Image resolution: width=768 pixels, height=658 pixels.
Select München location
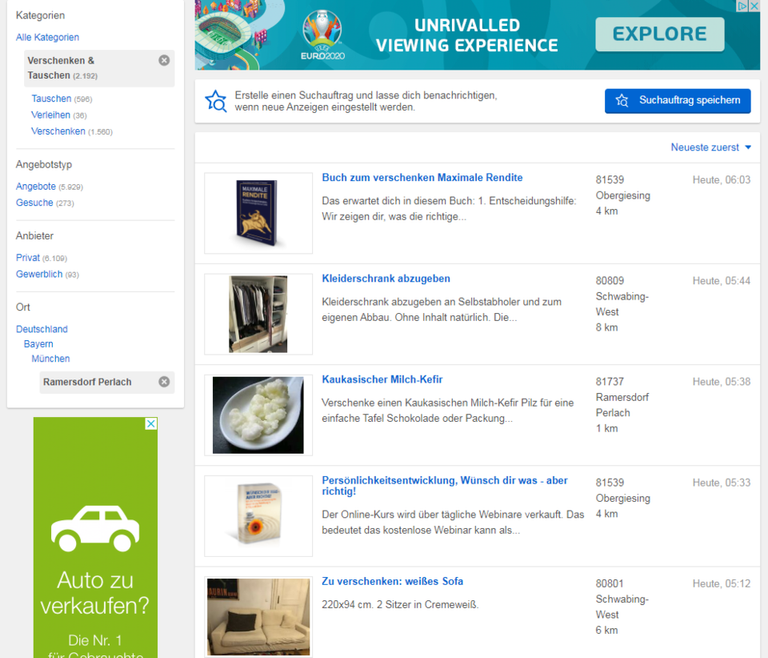(50, 359)
